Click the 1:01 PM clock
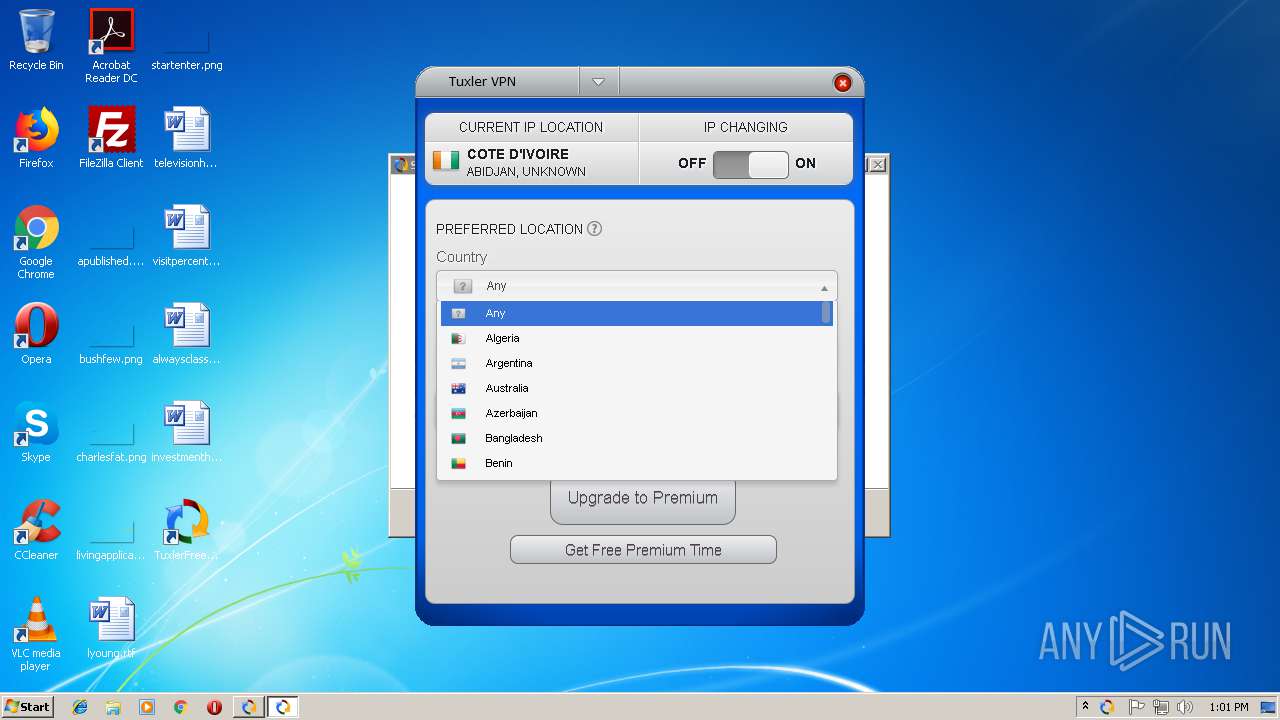 (1228, 707)
